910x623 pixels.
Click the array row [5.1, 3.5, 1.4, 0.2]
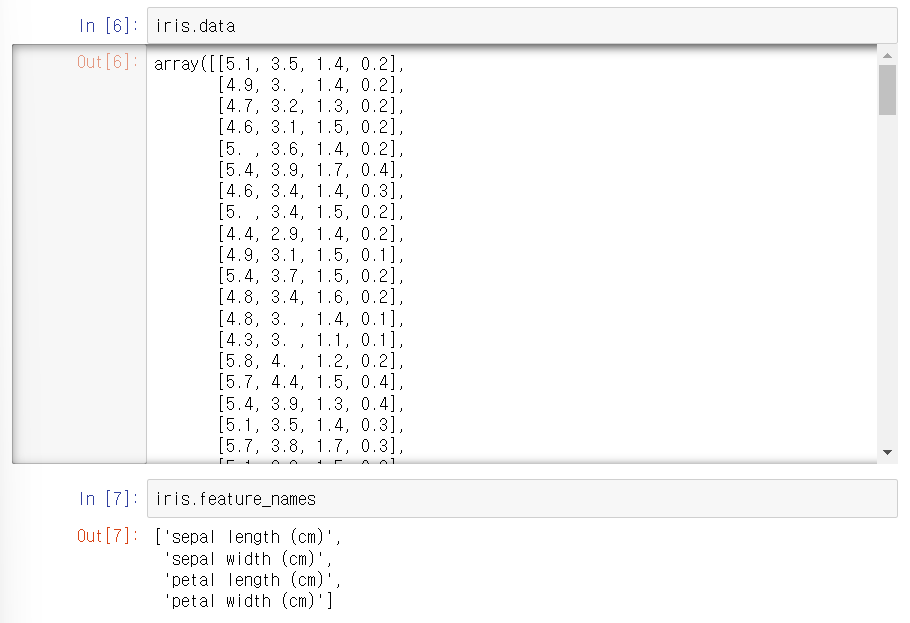(x=307, y=63)
